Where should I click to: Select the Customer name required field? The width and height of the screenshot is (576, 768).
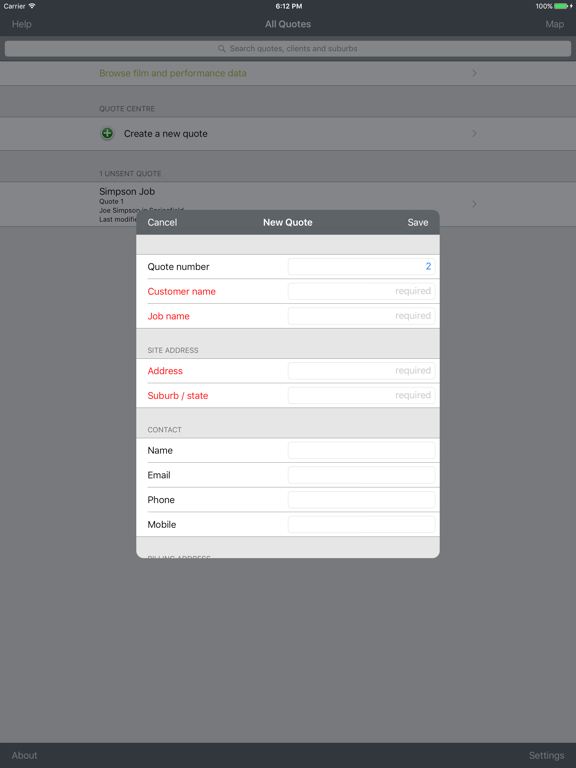click(x=361, y=291)
